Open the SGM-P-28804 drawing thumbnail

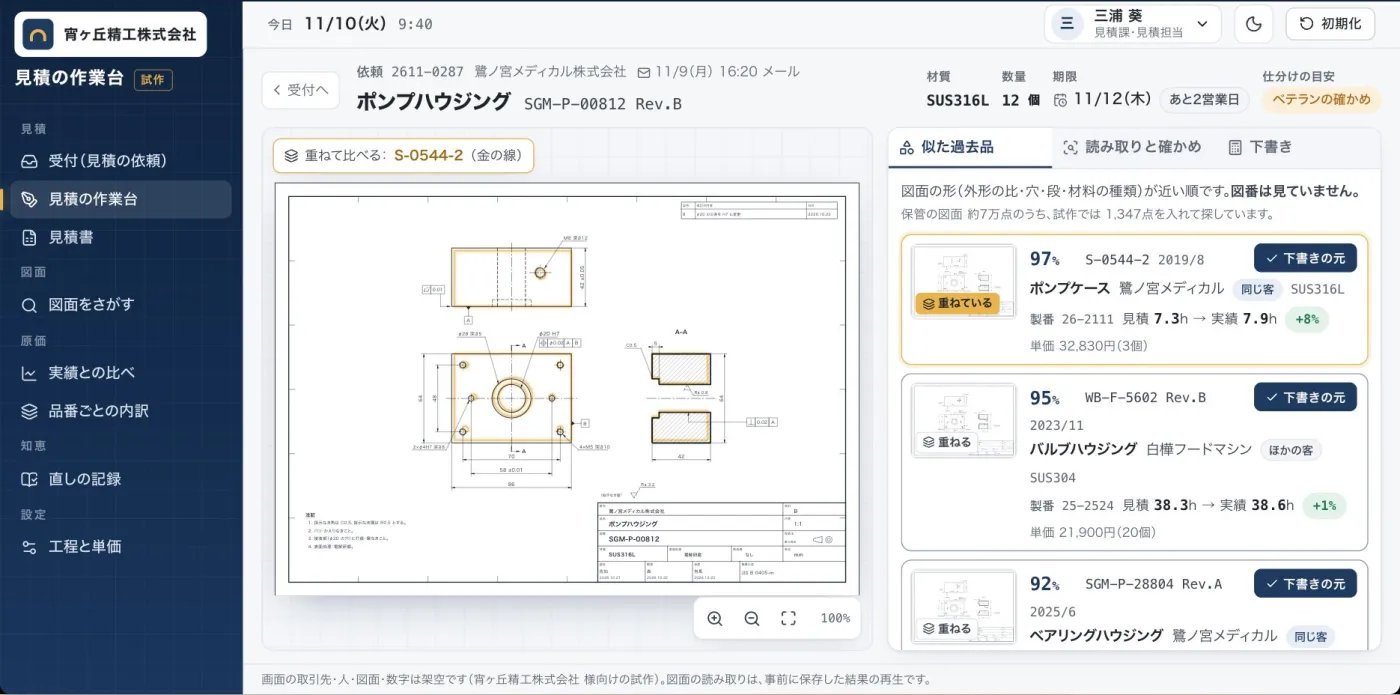[x=963, y=607]
